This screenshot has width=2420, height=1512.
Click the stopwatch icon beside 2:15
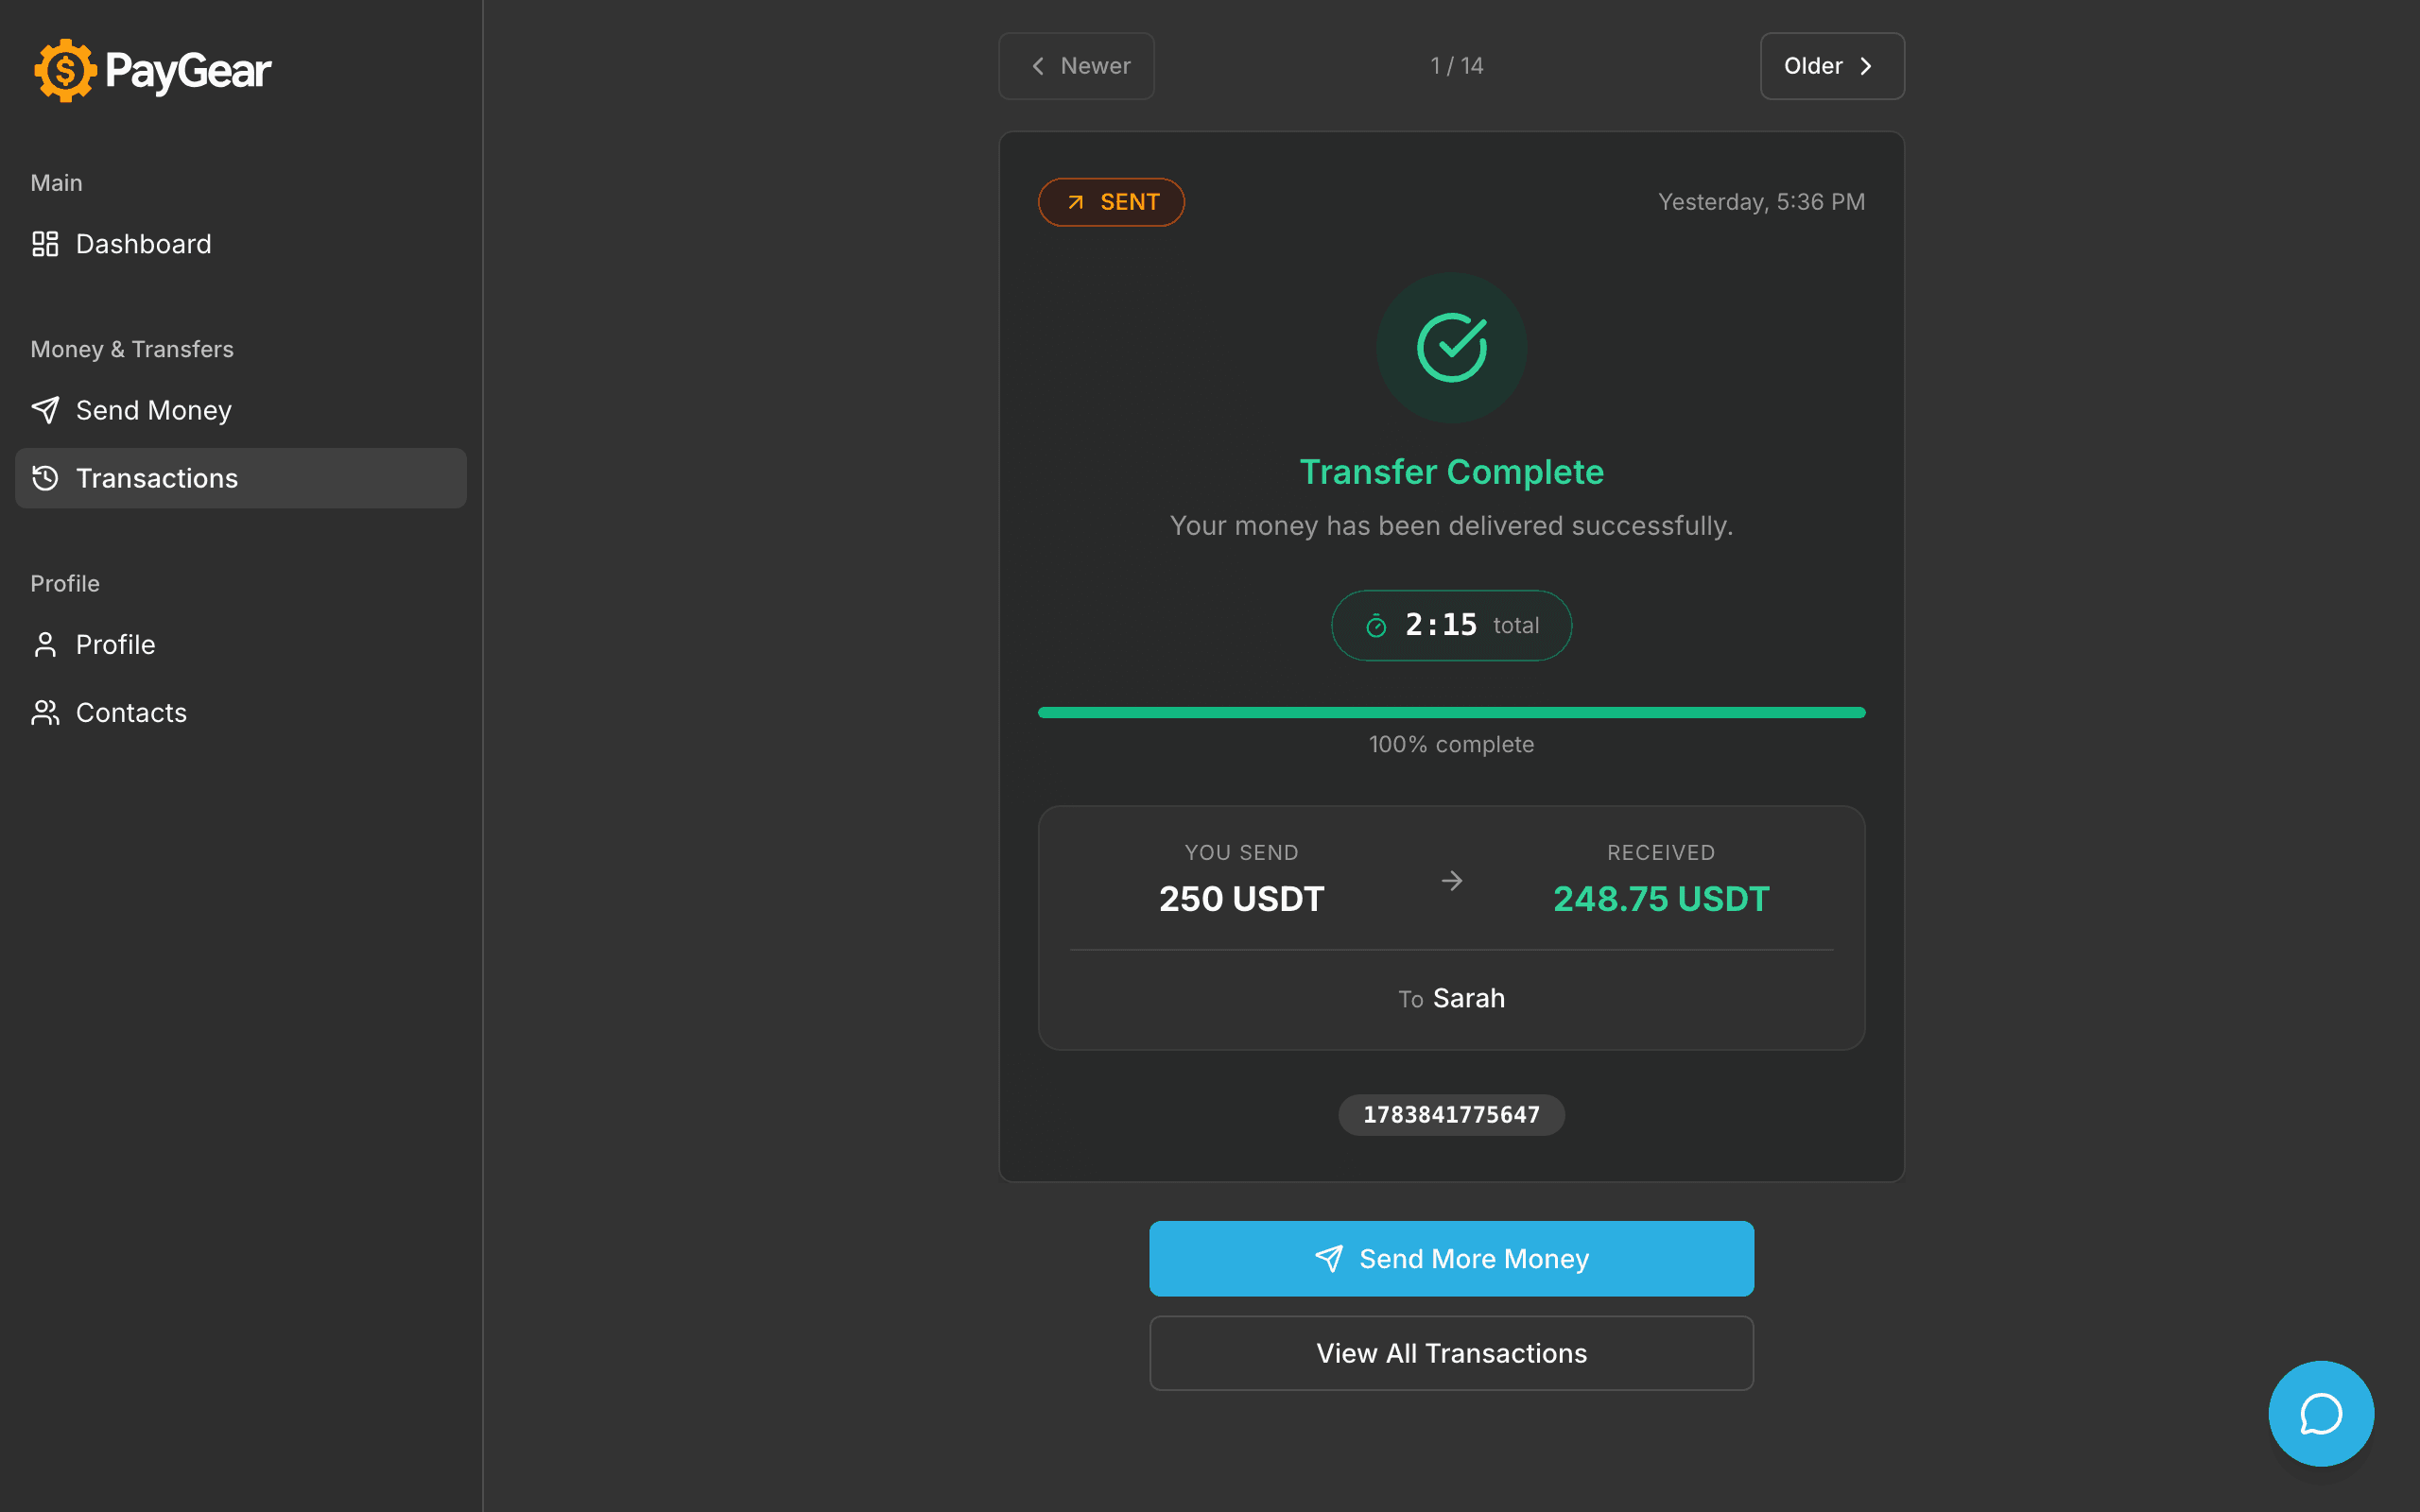(1376, 626)
